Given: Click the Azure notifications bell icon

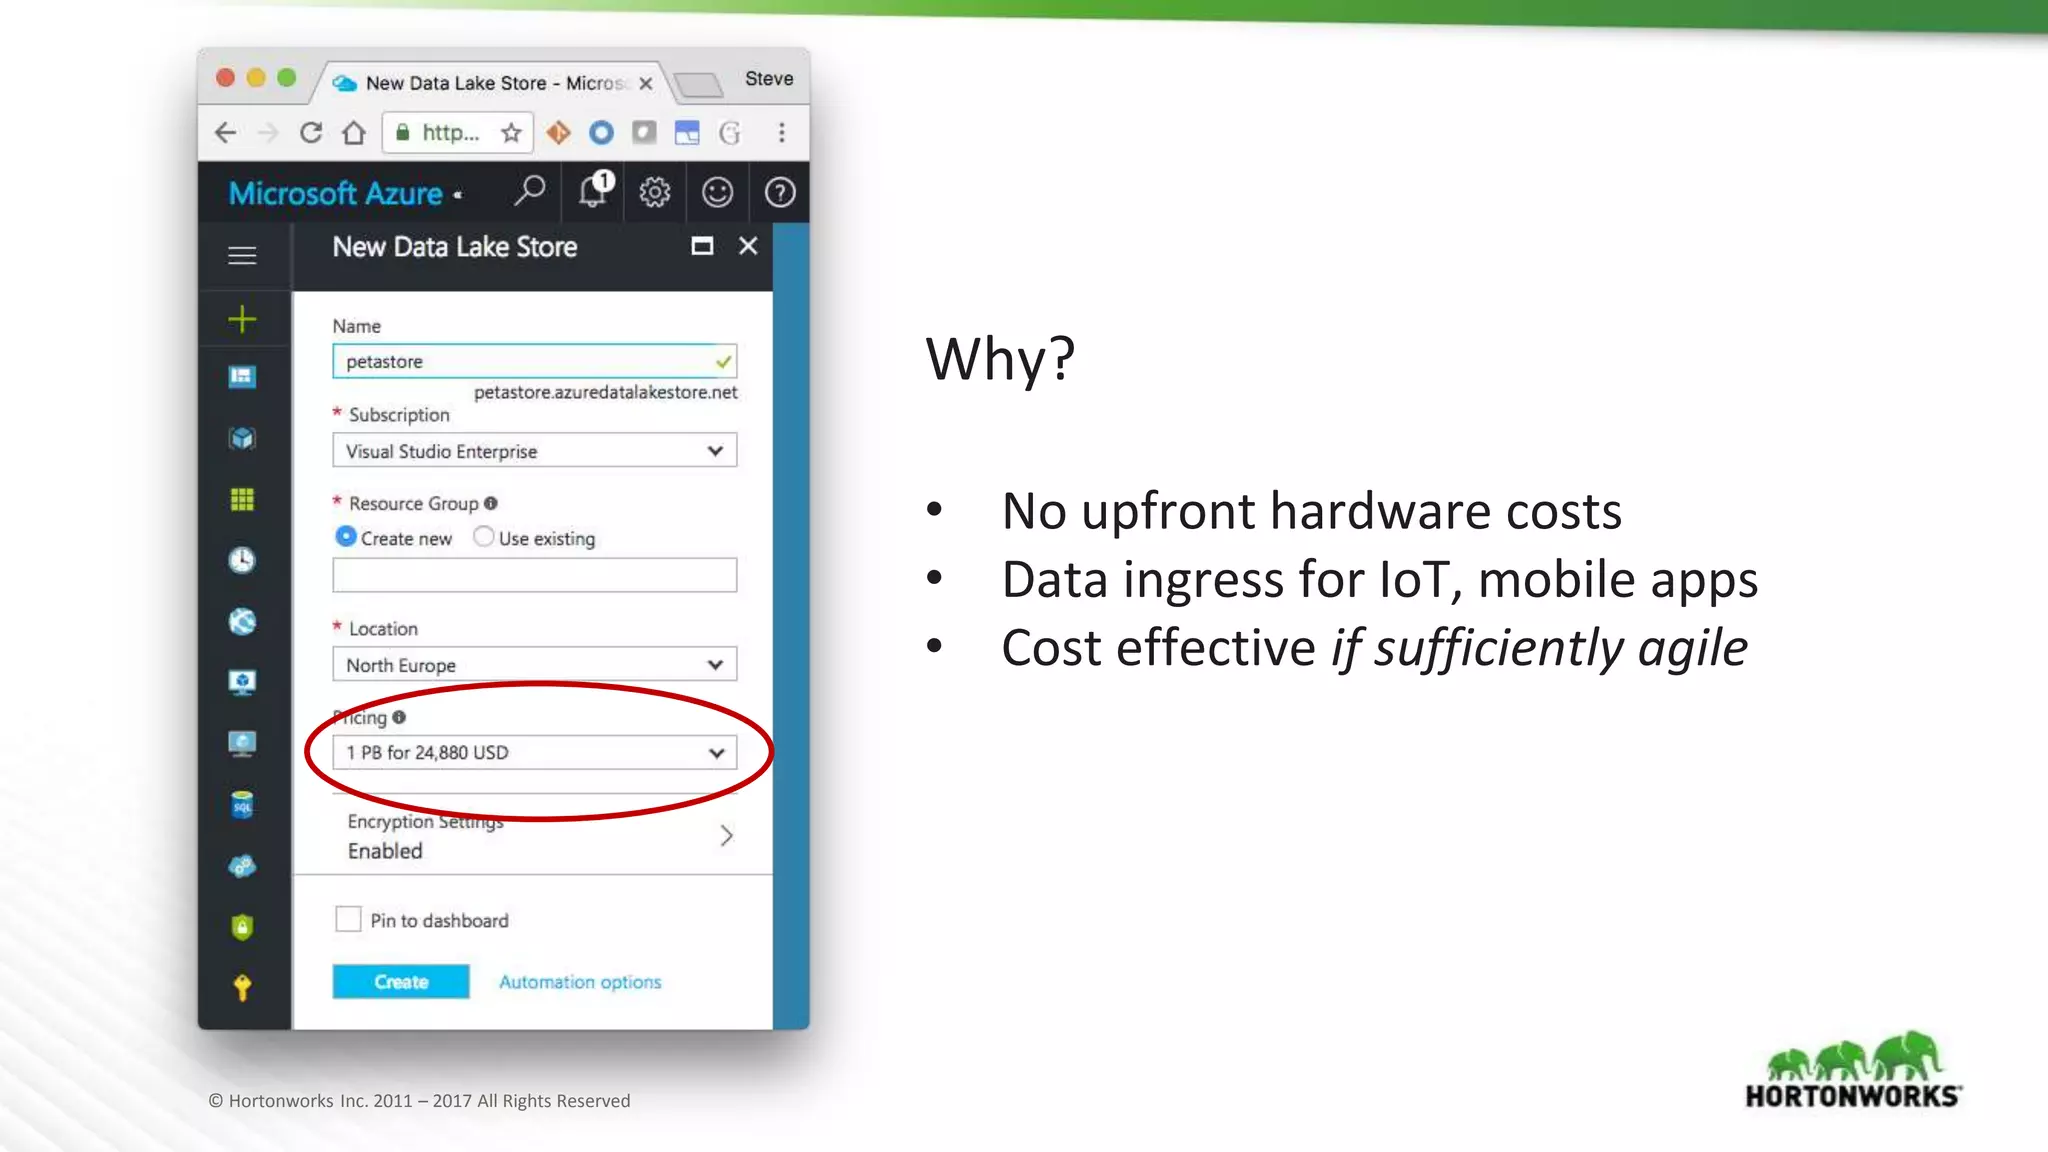Looking at the screenshot, I should pos(593,191).
